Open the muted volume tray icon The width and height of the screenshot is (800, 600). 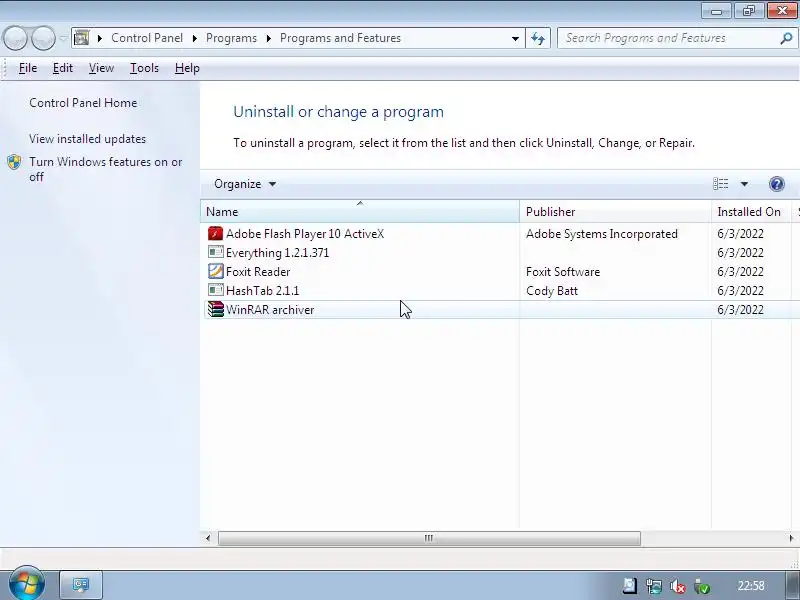coord(678,586)
